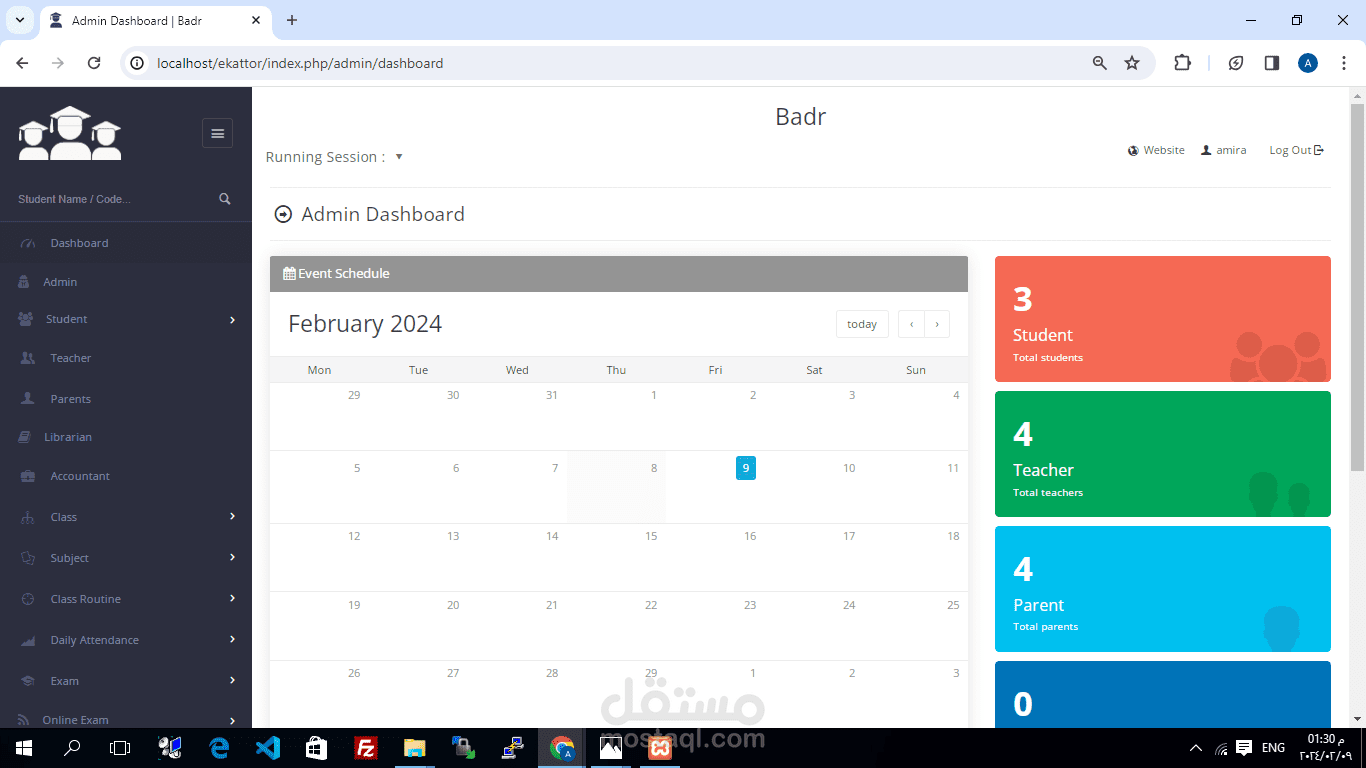The height and width of the screenshot is (768, 1366).
Task: Click the Student group icon in sidebar
Action: click(x=26, y=319)
